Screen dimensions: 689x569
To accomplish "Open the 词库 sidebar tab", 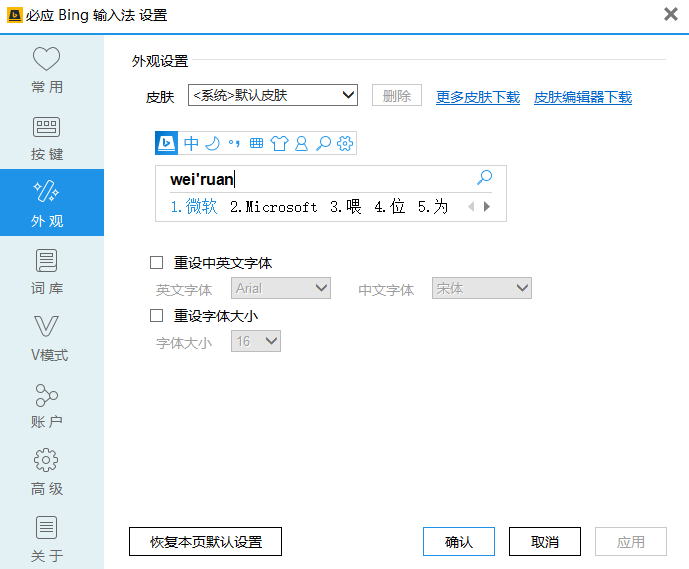I will (x=47, y=271).
